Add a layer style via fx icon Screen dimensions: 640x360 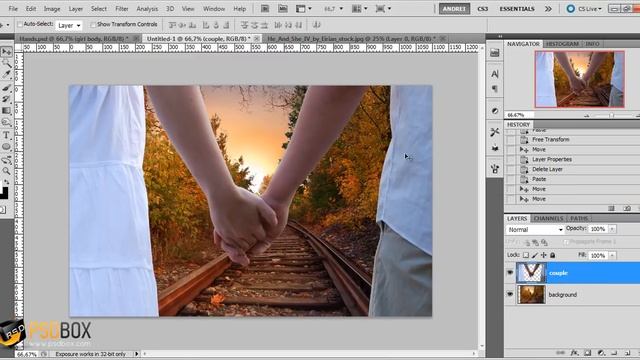pos(574,353)
